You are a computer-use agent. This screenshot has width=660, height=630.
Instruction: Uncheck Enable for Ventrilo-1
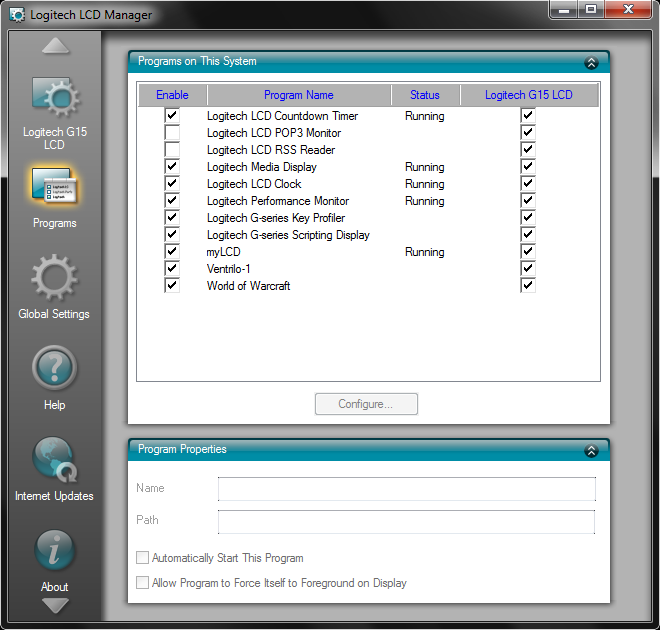coord(172,268)
